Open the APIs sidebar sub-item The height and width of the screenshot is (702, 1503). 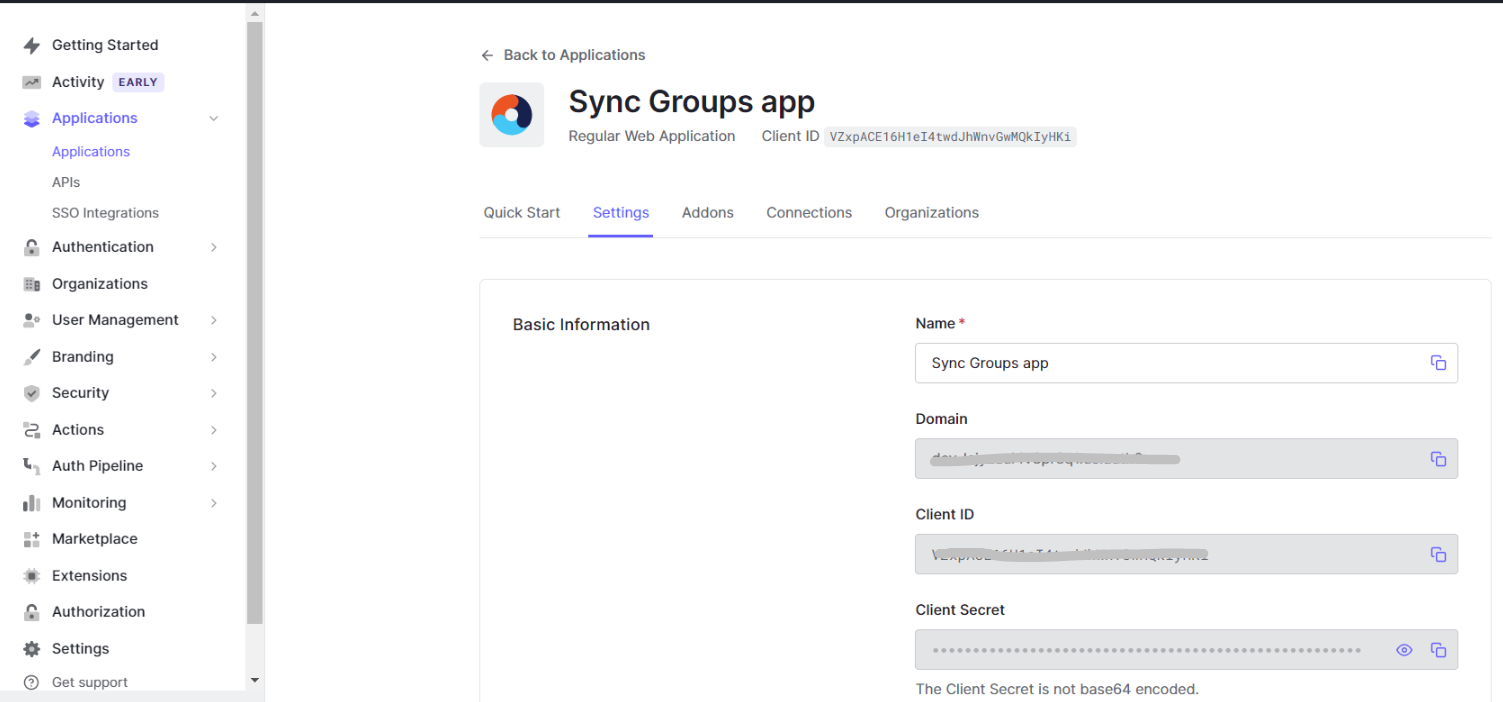(66, 182)
